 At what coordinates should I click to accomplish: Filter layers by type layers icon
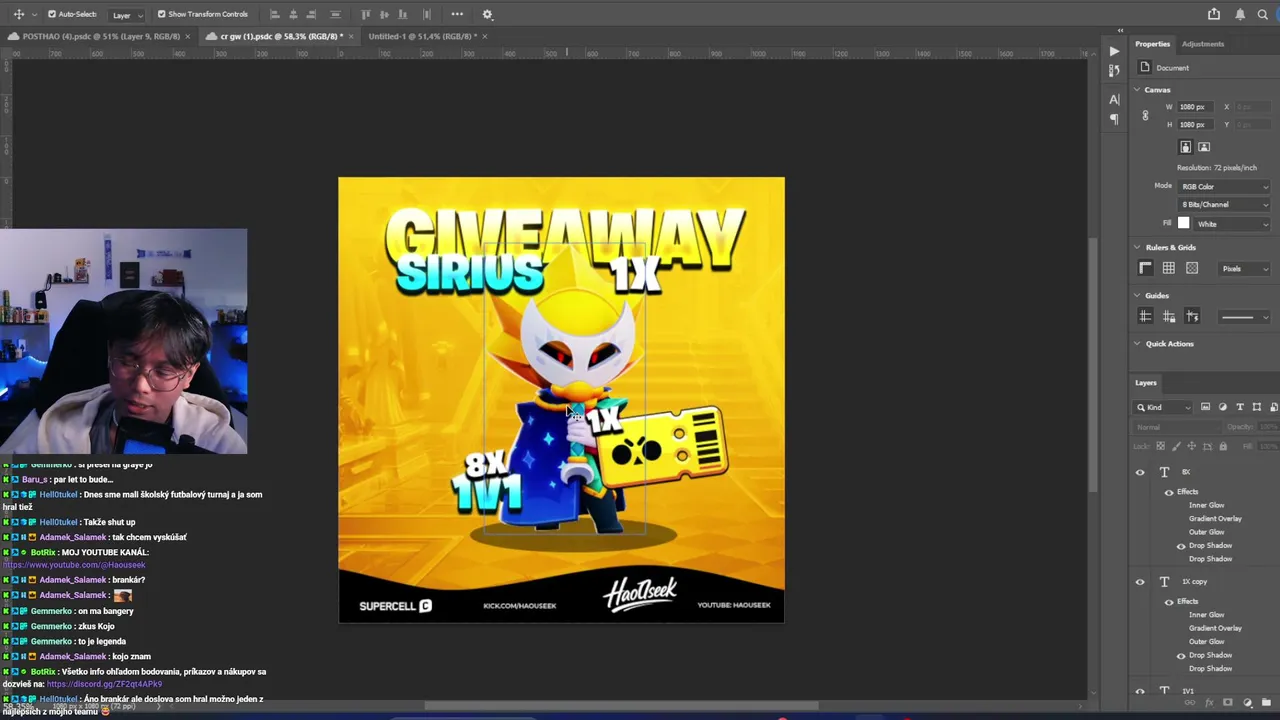pyautogui.click(x=1240, y=407)
